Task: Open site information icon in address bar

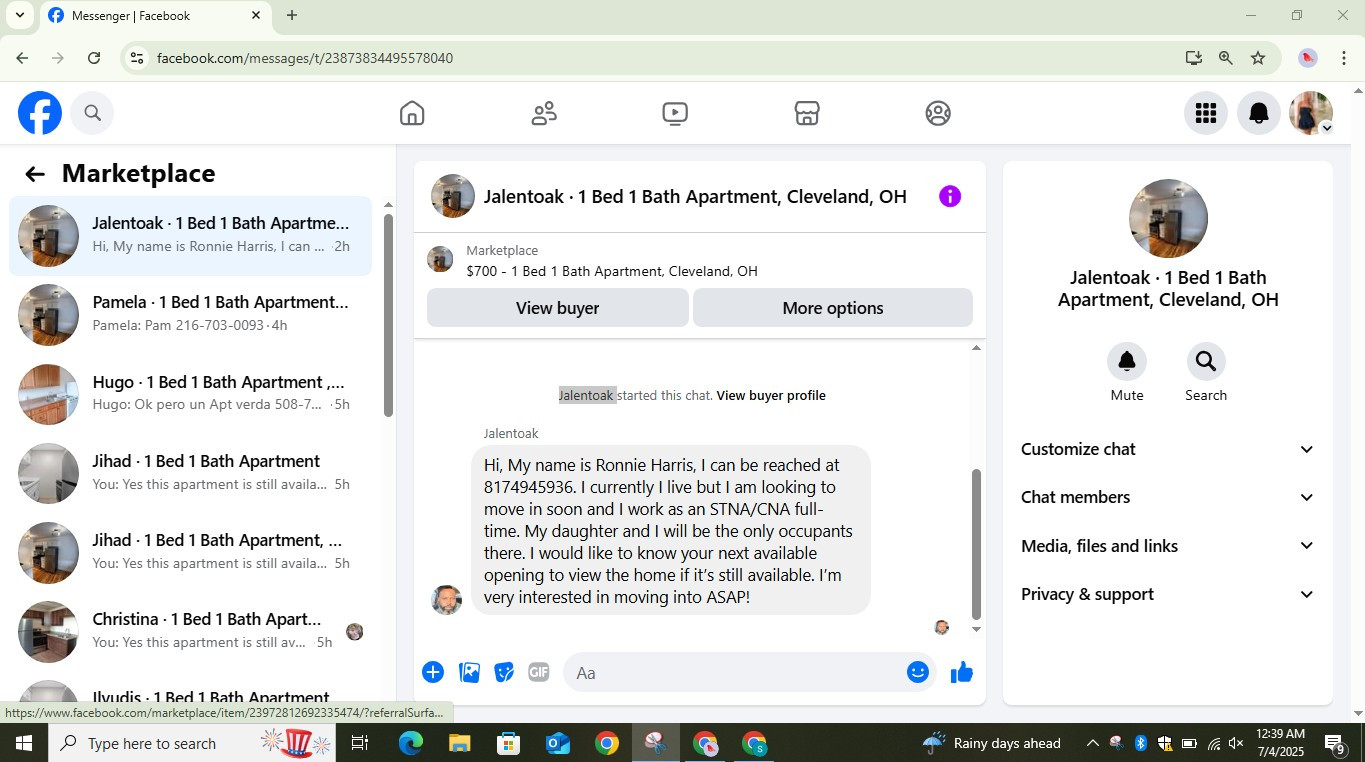Action: [x=138, y=58]
